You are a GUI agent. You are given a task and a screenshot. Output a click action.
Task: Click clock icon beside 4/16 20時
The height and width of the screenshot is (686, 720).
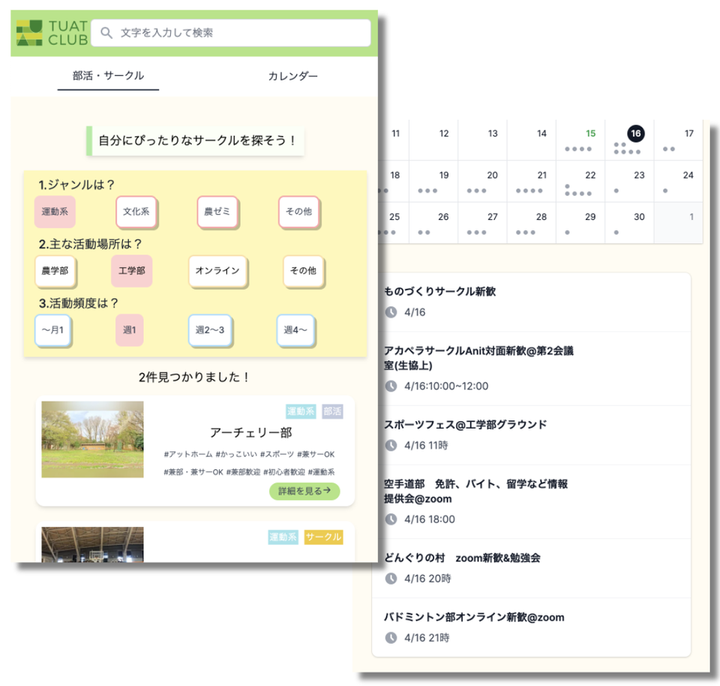click(x=391, y=579)
